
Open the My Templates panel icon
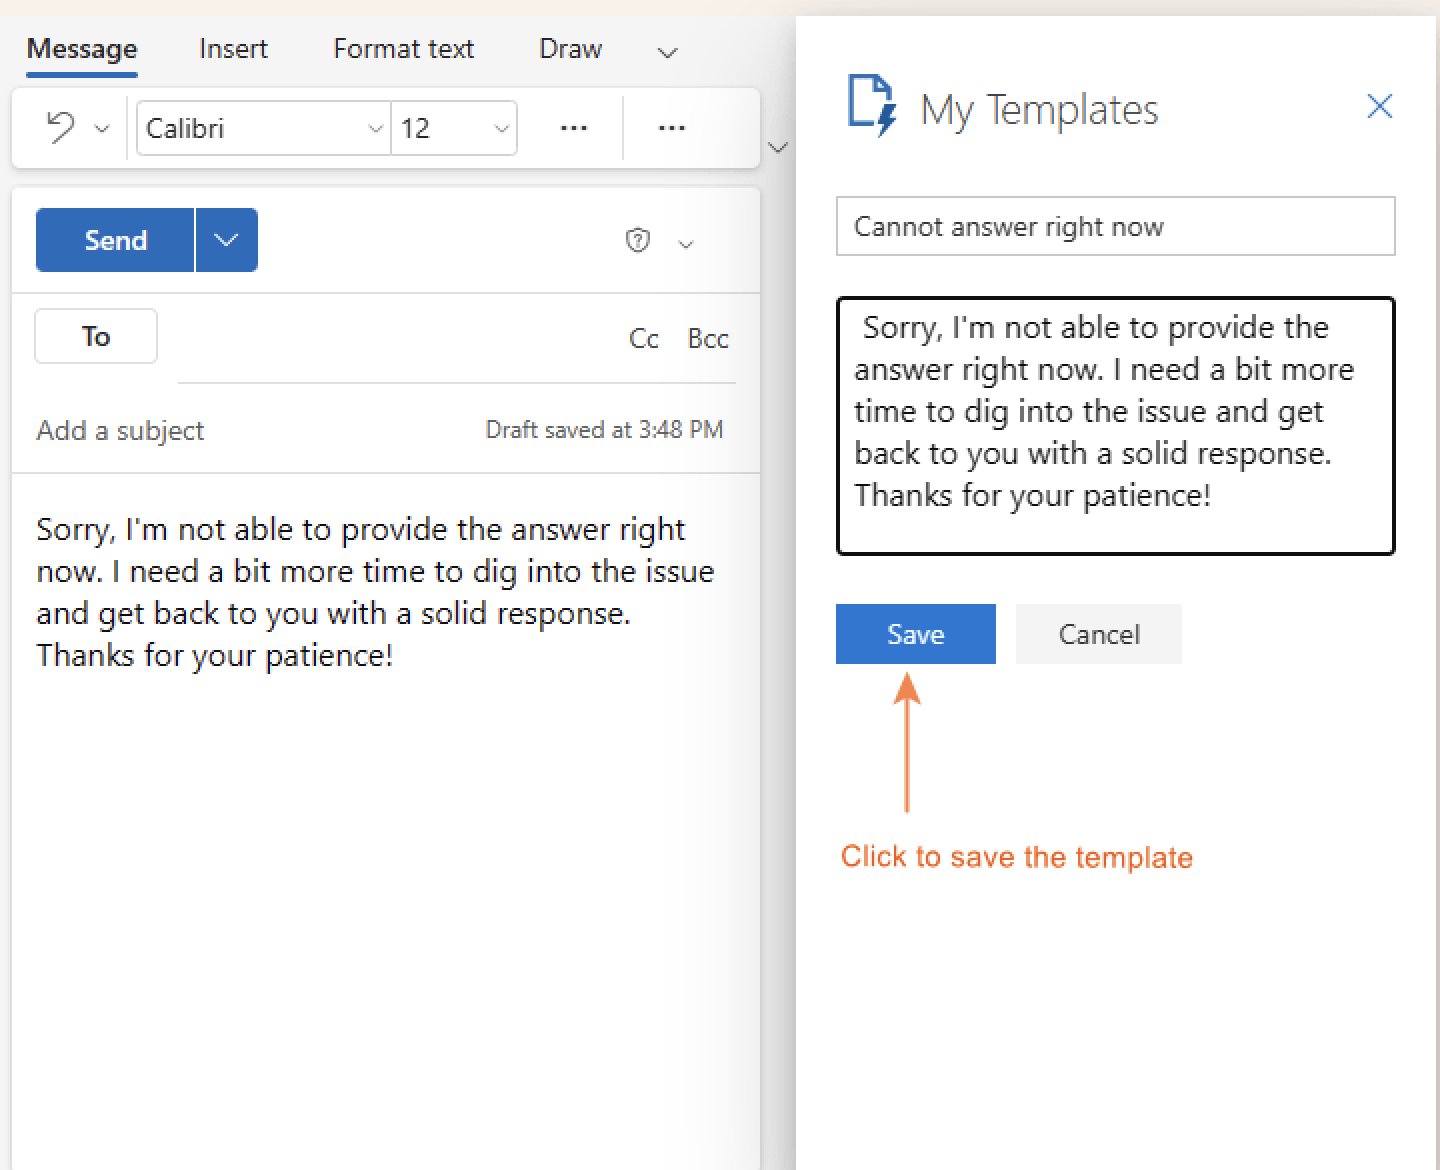click(869, 106)
